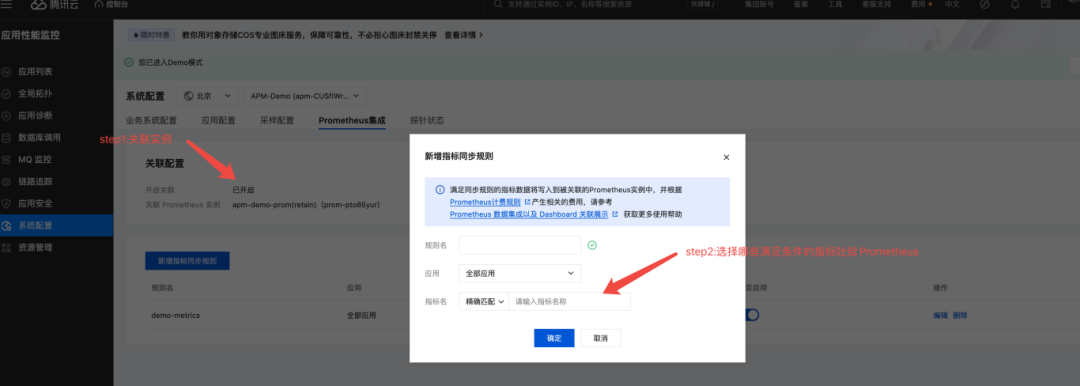Open 应用诊断 in sidebar
The width and height of the screenshot is (1080, 386).
[35, 115]
